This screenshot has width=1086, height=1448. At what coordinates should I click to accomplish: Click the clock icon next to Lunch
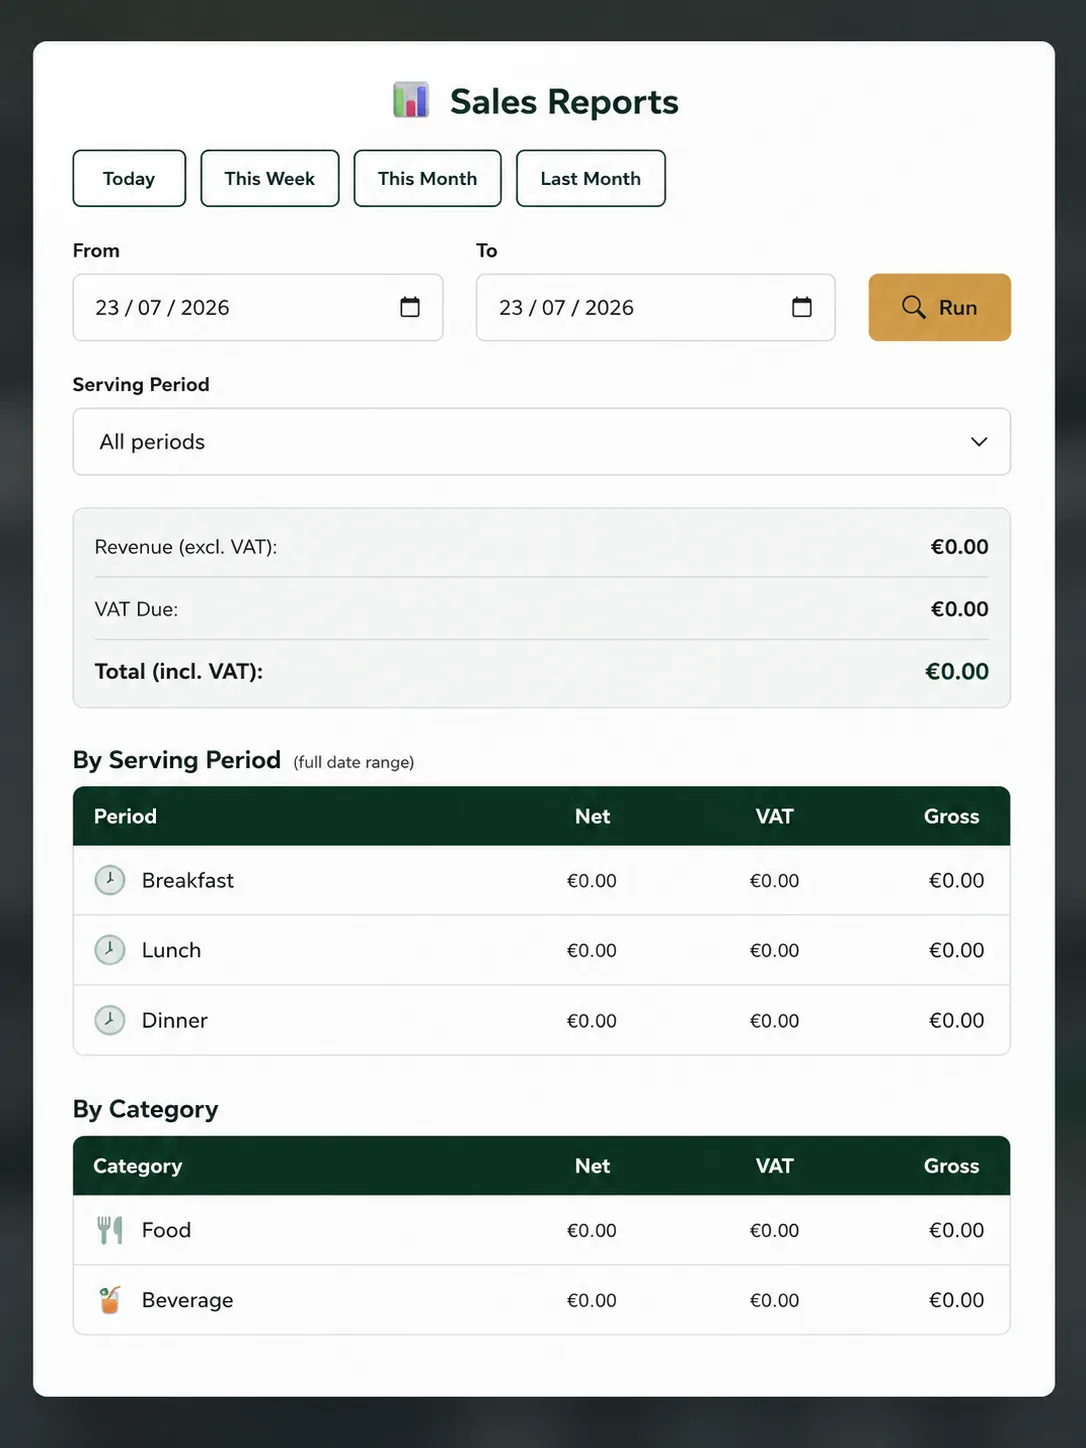tap(110, 950)
